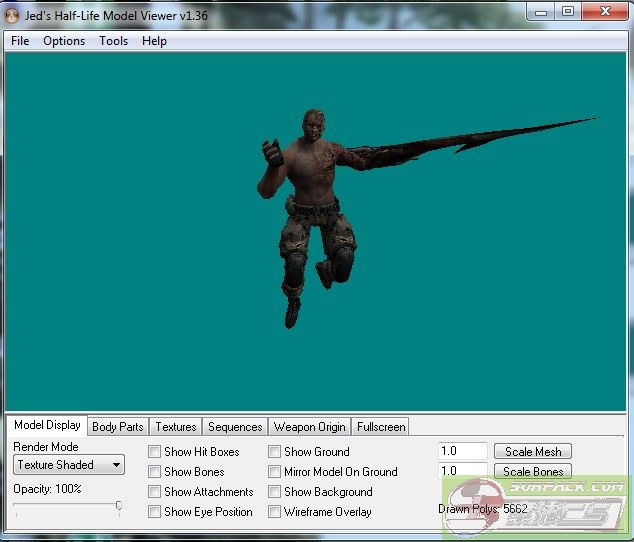Switch to the Weapon Origin tab
Viewport: 634px width, 542px height.
coord(309,427)
